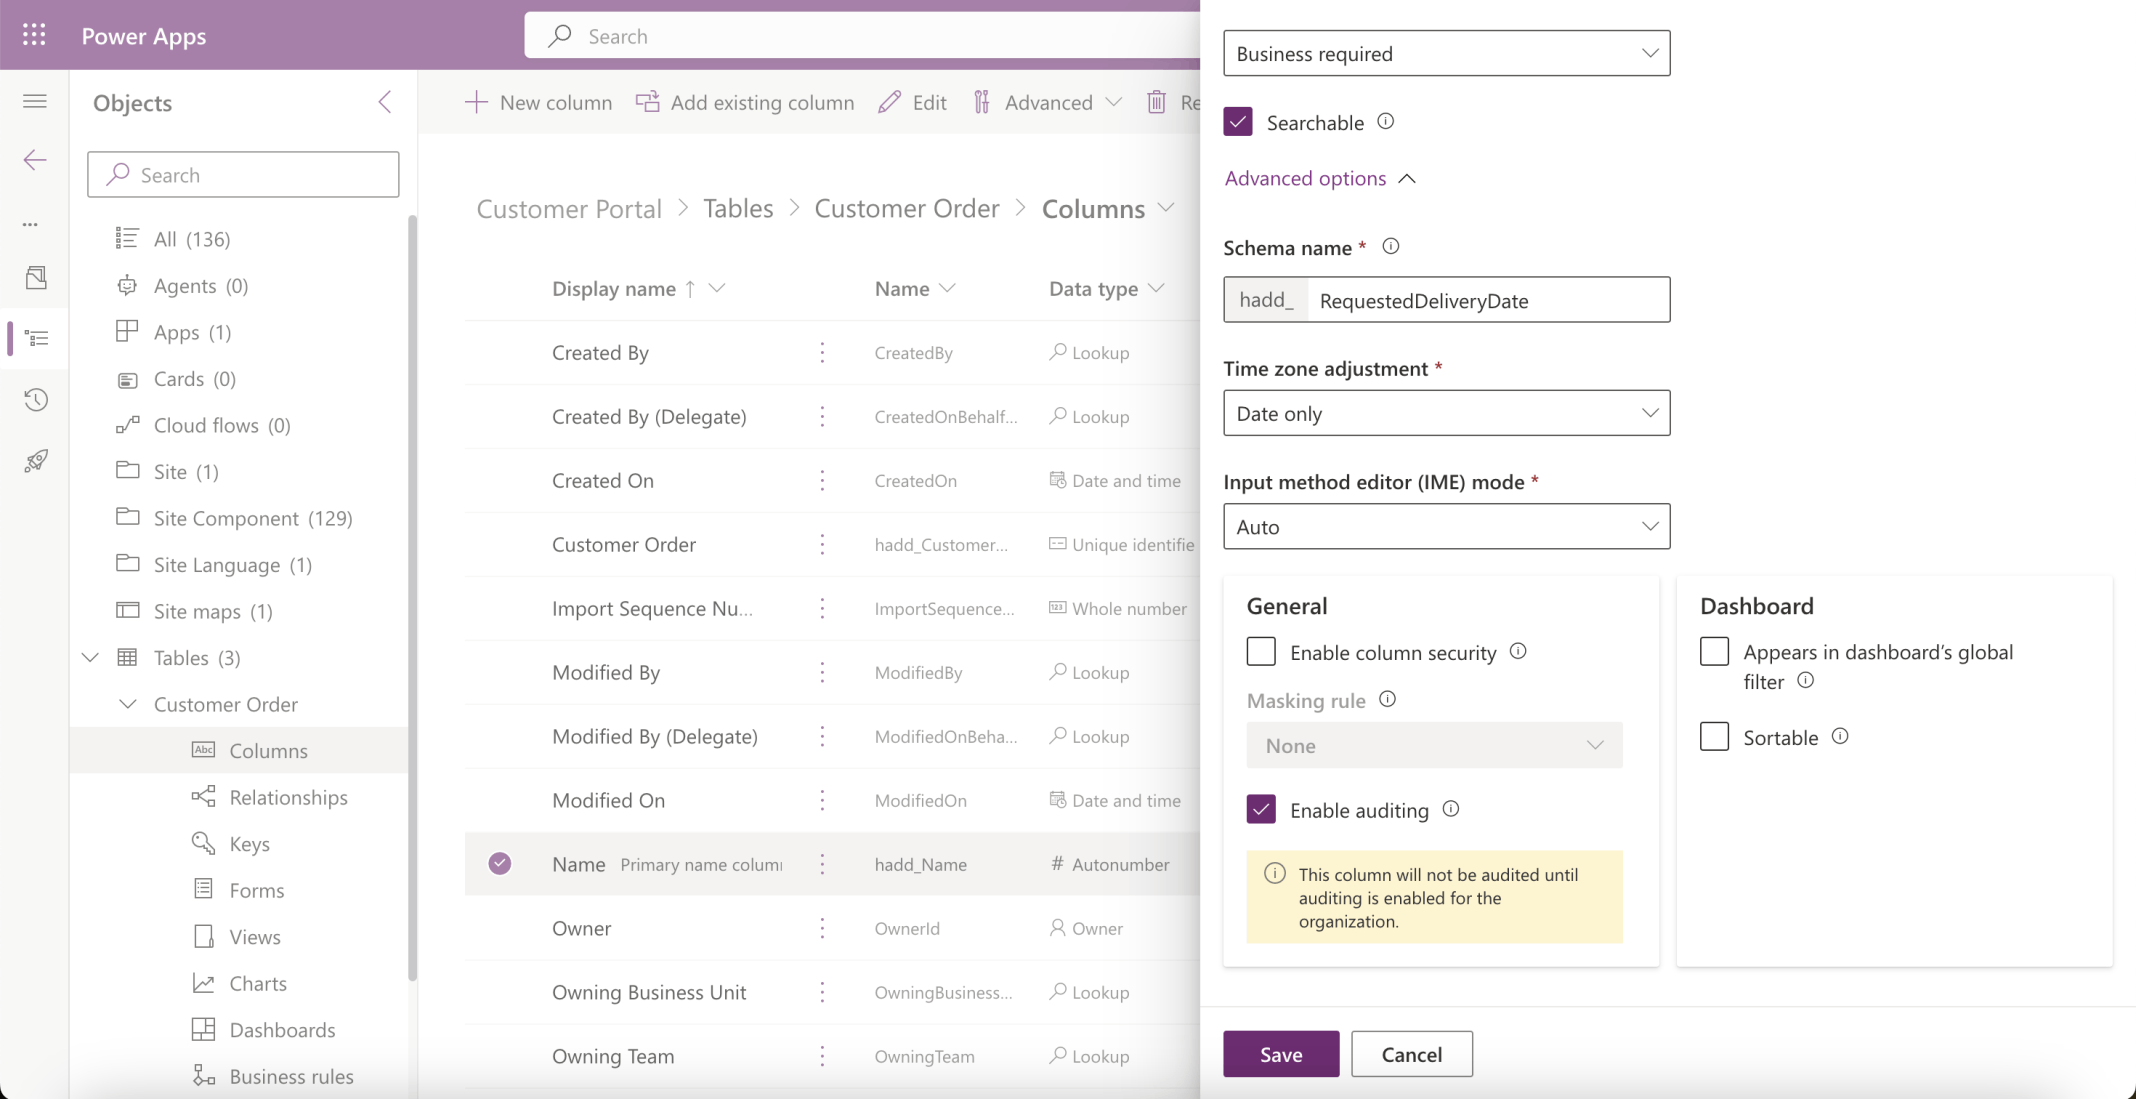The width and height of the screenshot is (2136, 1099).
Task: Click New column in the command bar
Action: pos(538,102)
